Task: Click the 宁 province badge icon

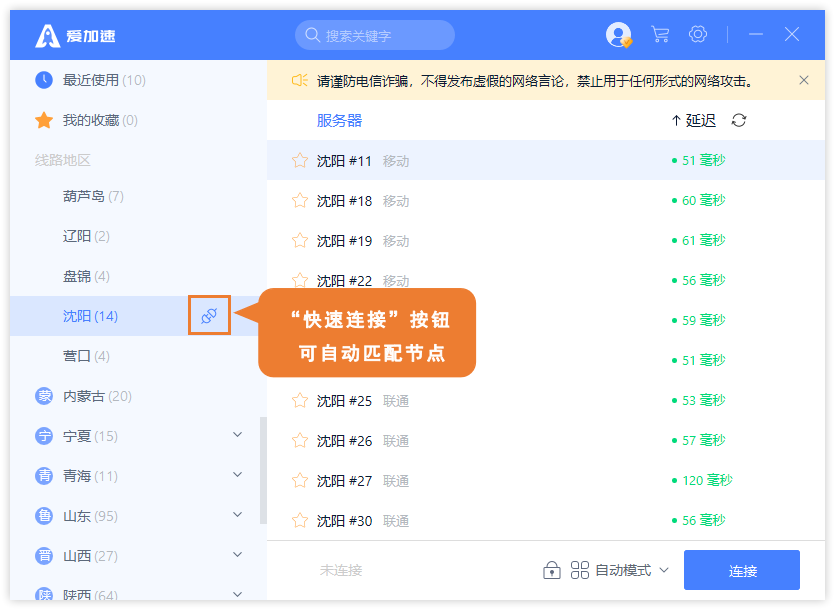Action: (44, 436)
